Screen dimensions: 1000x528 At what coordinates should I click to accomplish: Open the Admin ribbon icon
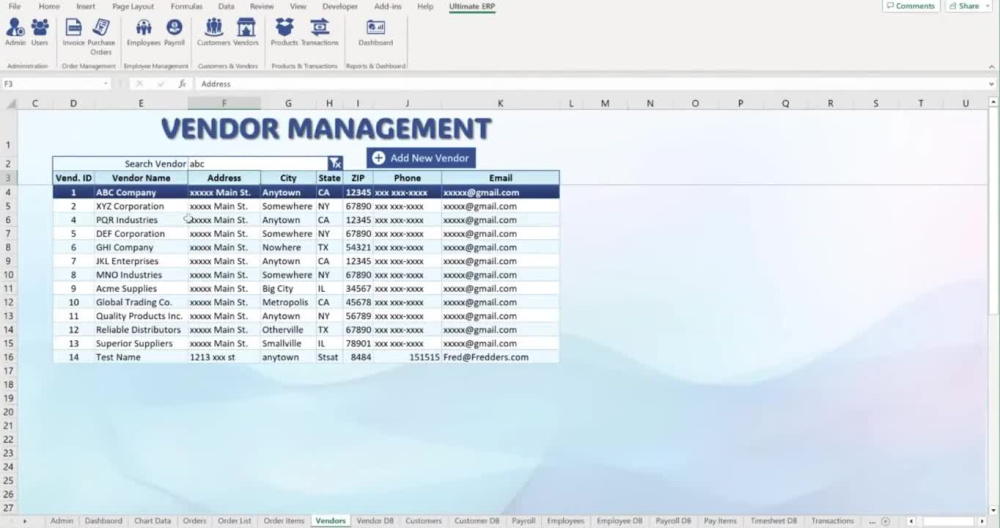tap(15, 32)
